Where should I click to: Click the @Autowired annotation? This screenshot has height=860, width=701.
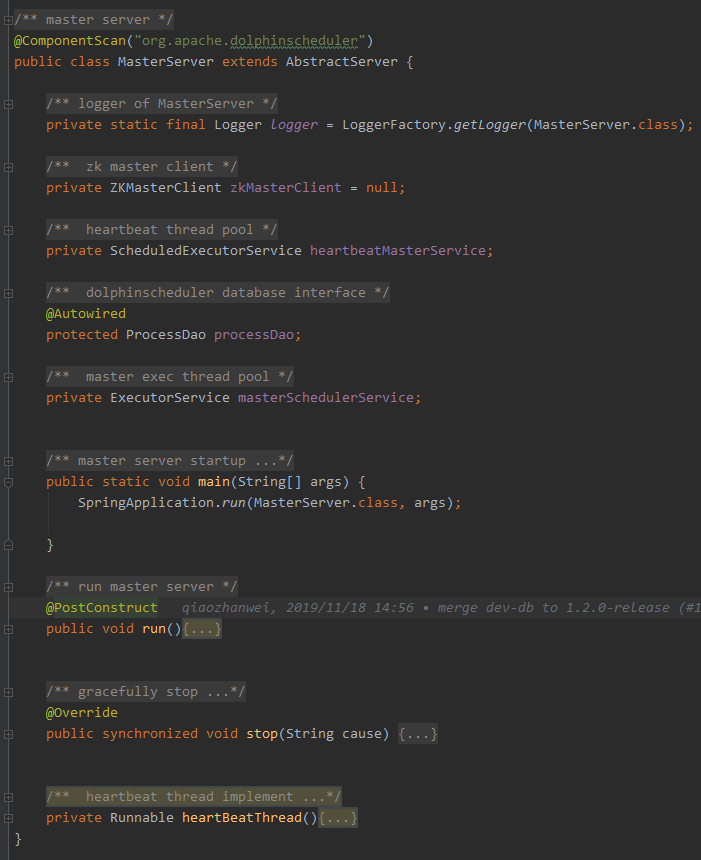point(86,314)
